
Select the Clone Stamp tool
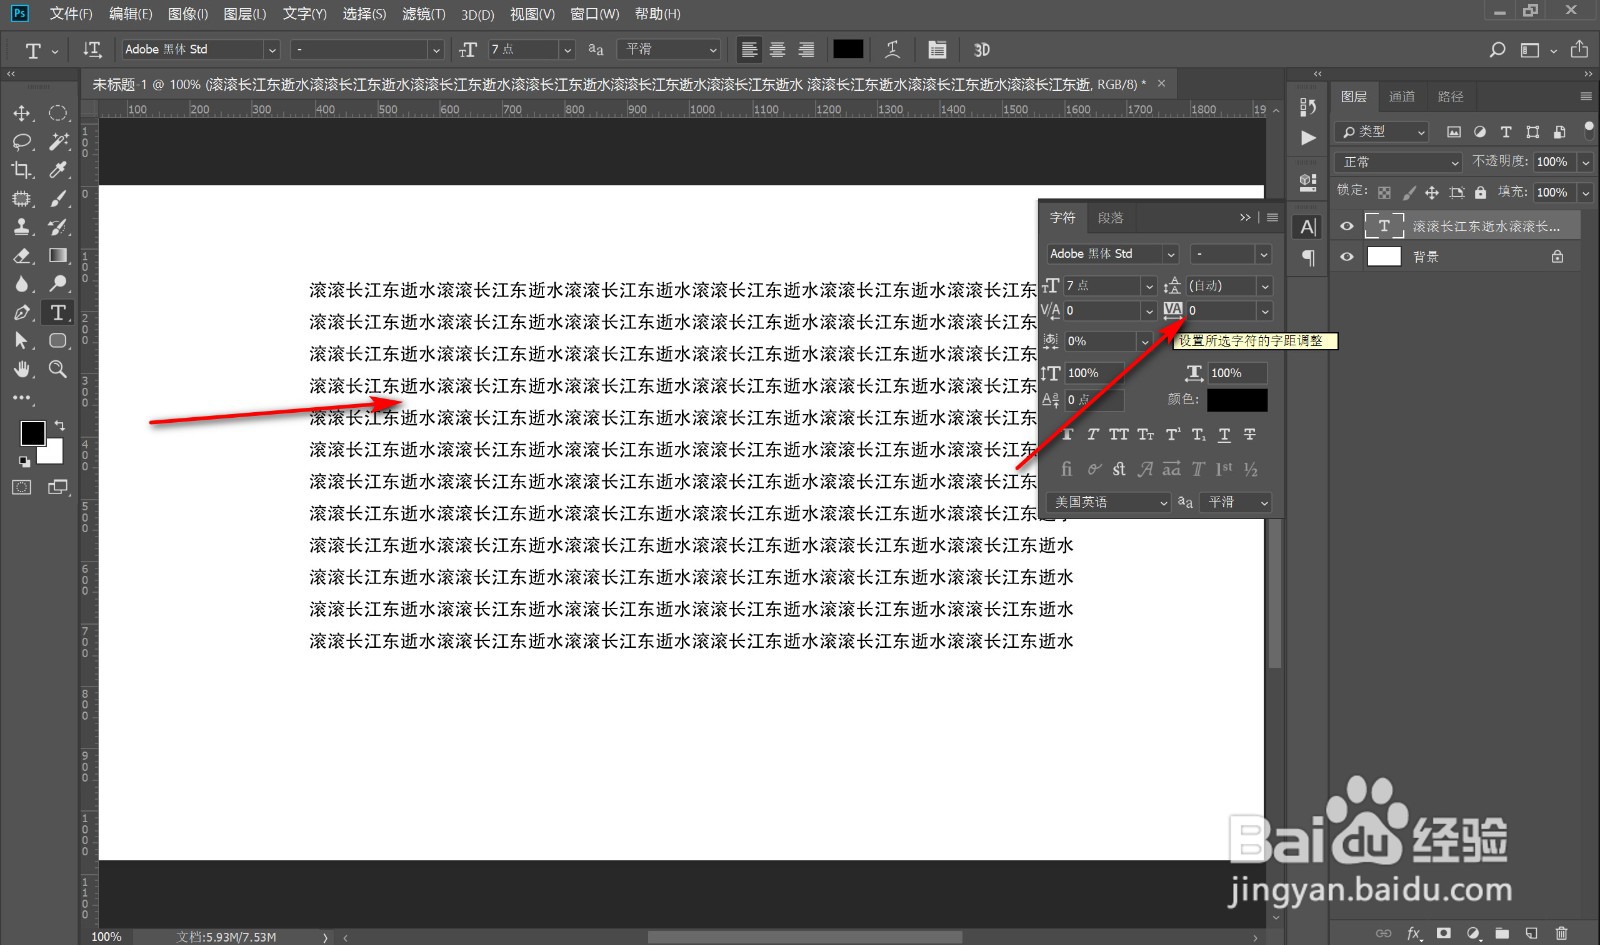pyautogui.click(x=22, y=227)
